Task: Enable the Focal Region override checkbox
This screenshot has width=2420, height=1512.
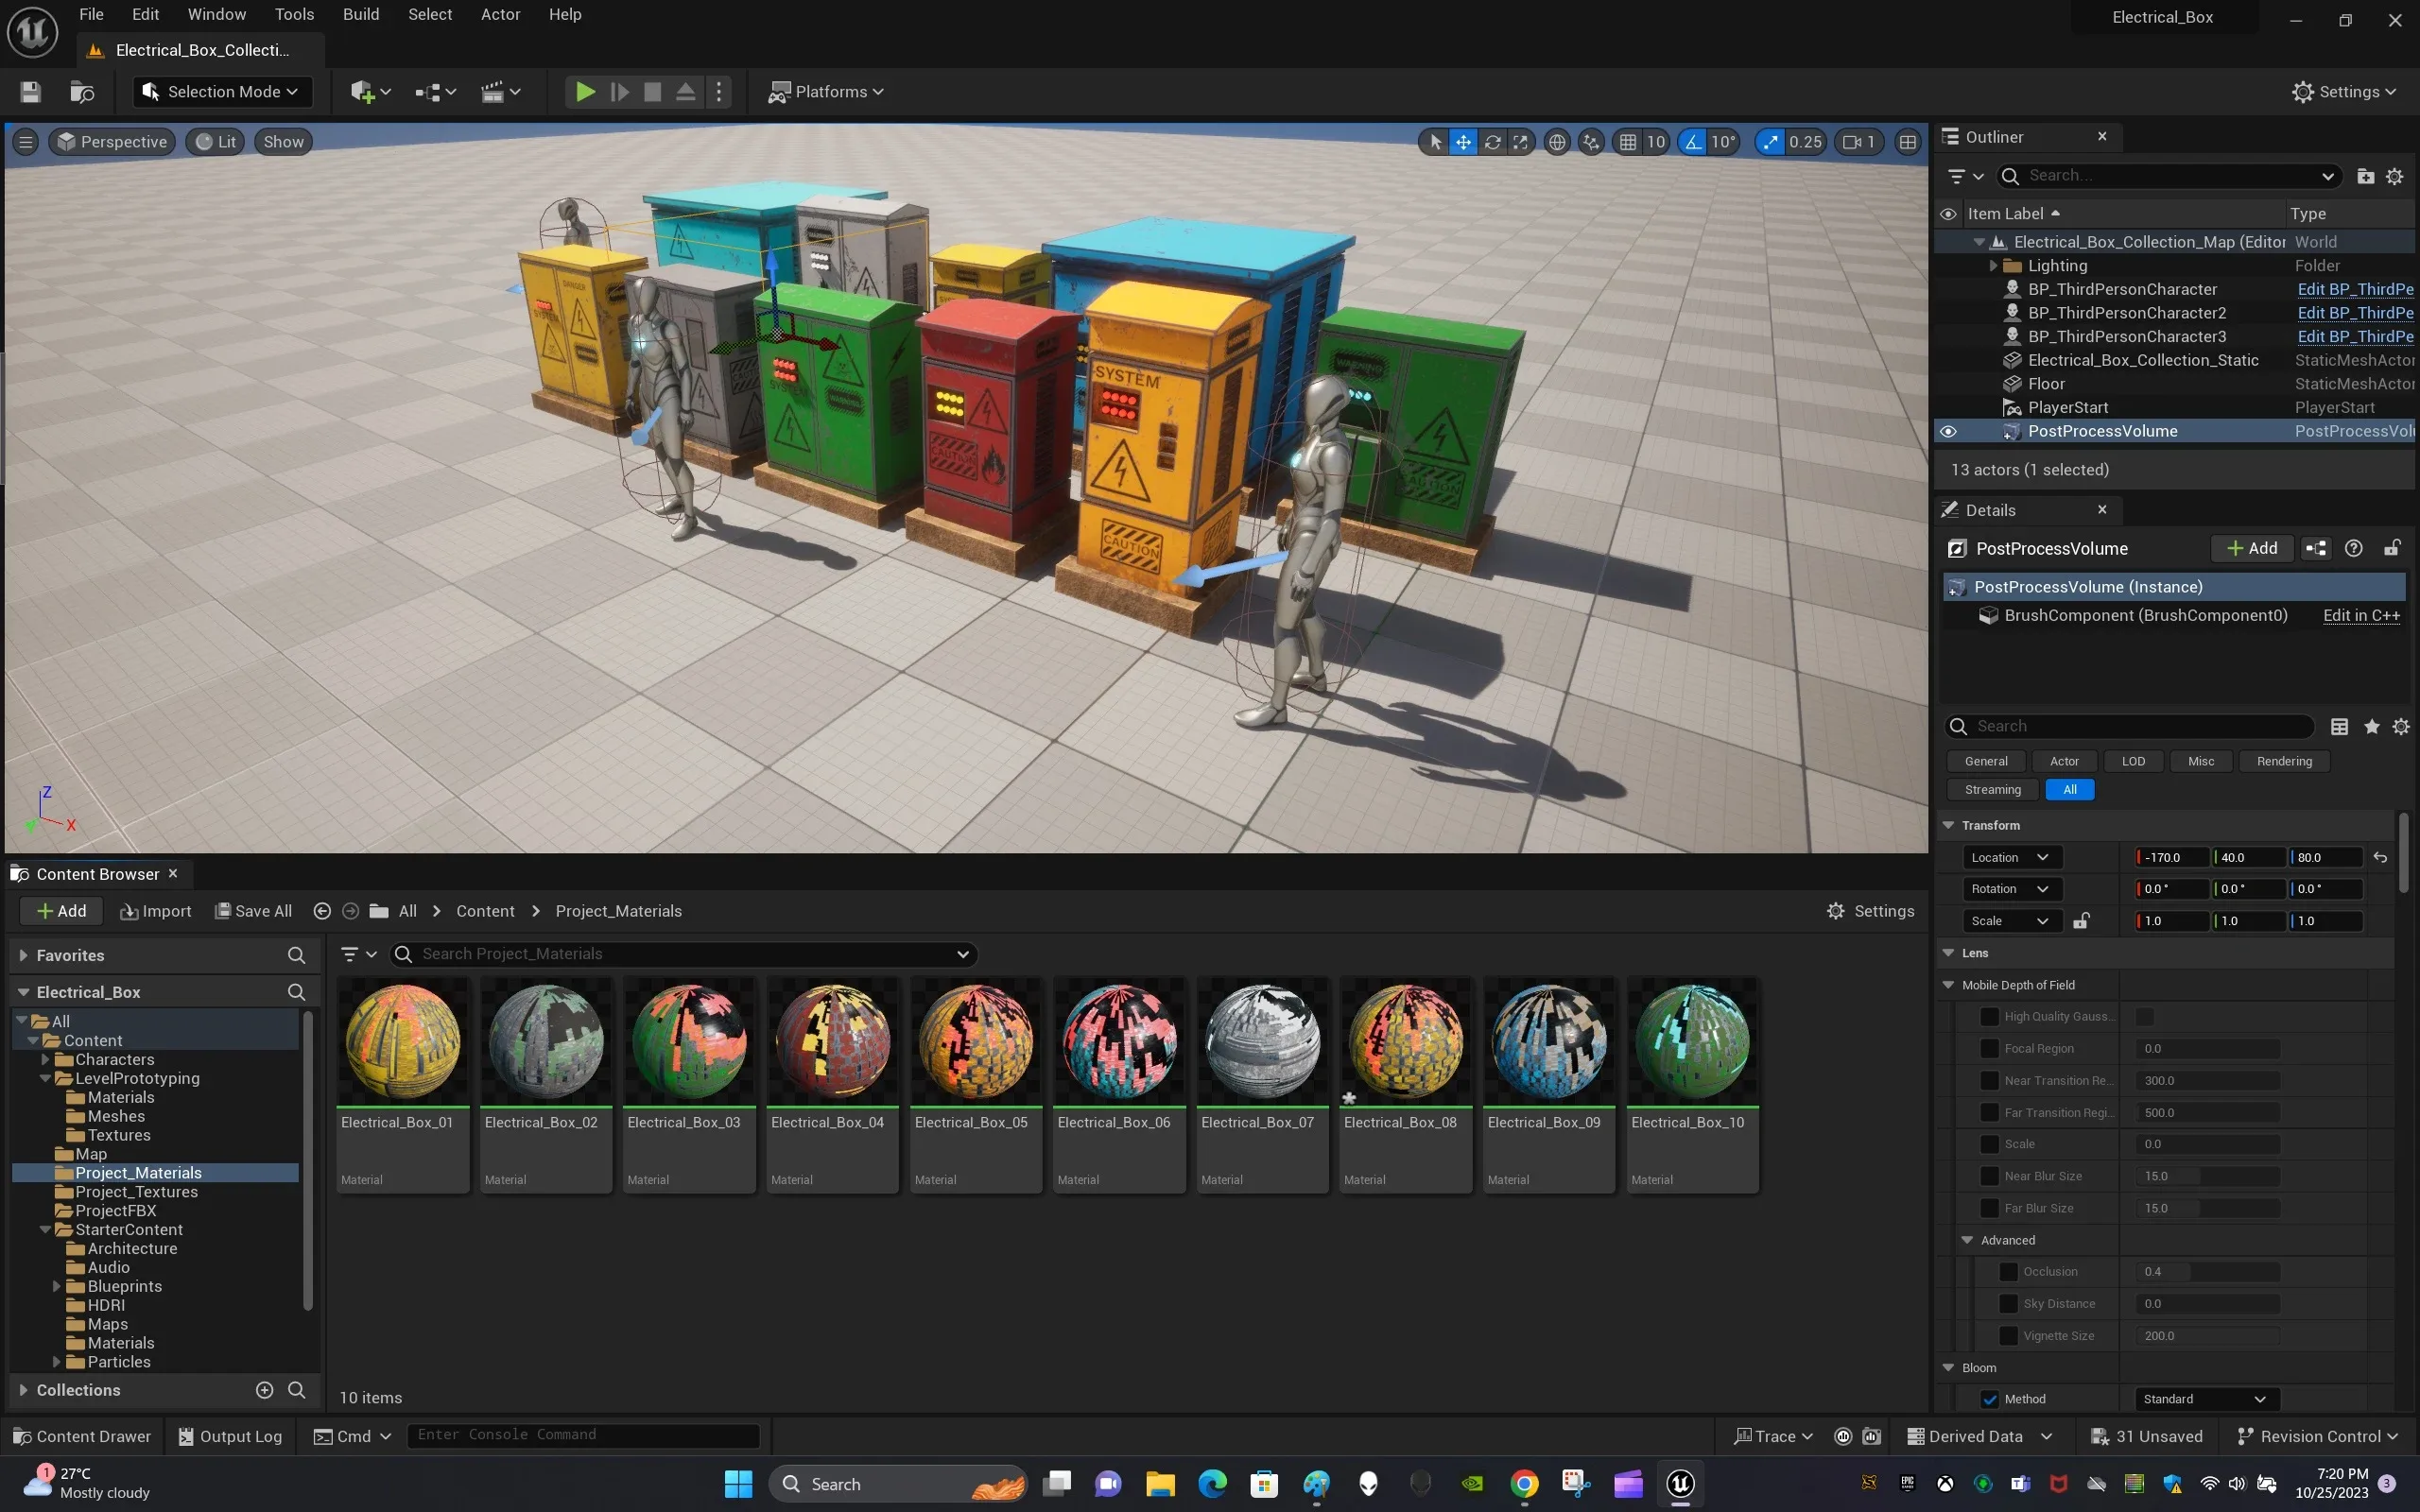Action: point(1989,1049)
